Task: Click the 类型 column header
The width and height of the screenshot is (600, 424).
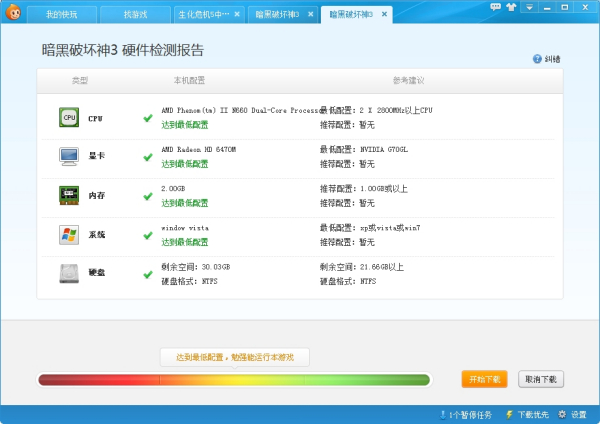Action: tap(80, 80)
